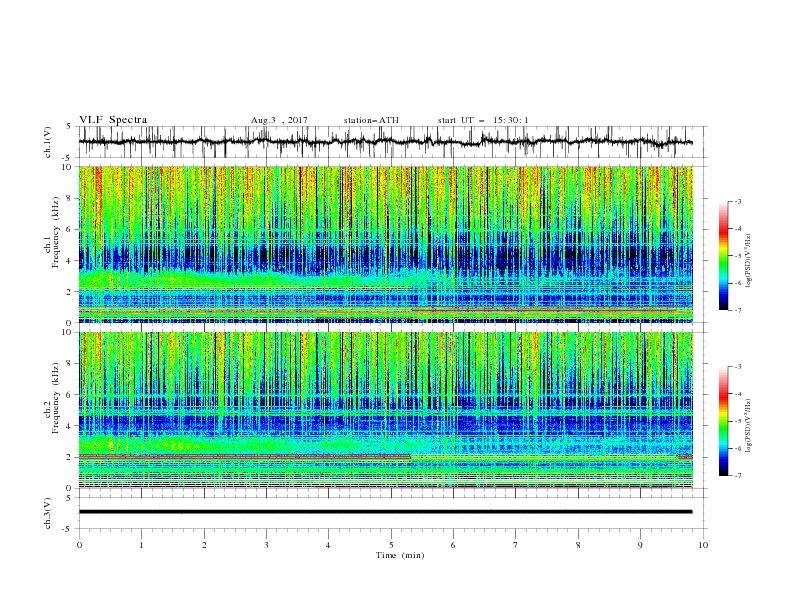Click the ch.2 PSD color bar

coord(724,421)
